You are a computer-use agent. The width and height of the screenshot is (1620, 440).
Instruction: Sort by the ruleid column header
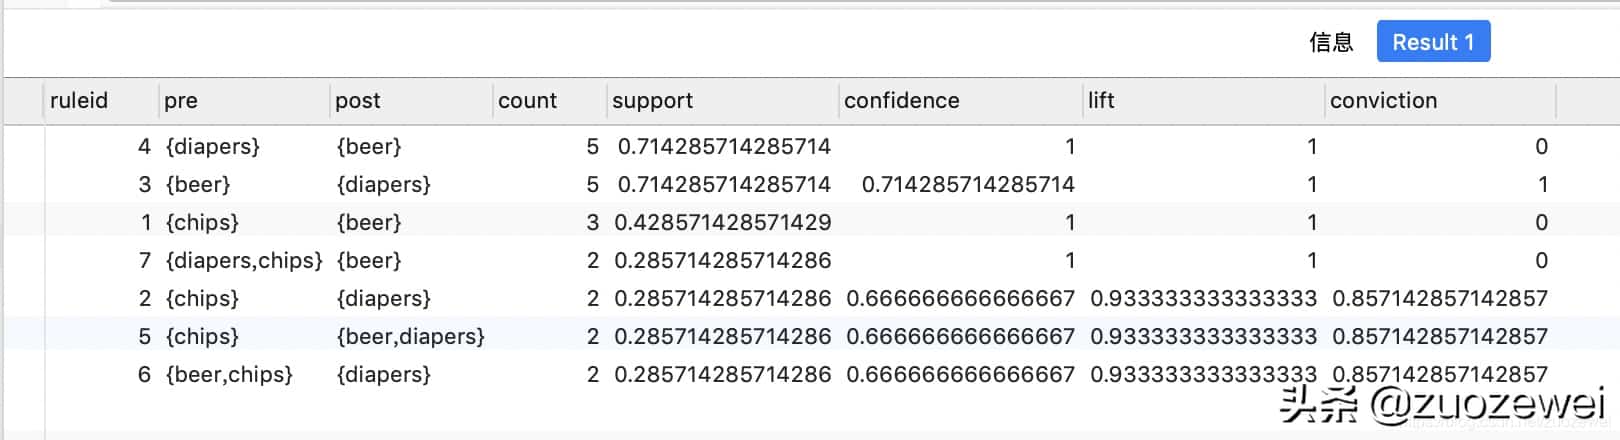[x=79, y=101]
